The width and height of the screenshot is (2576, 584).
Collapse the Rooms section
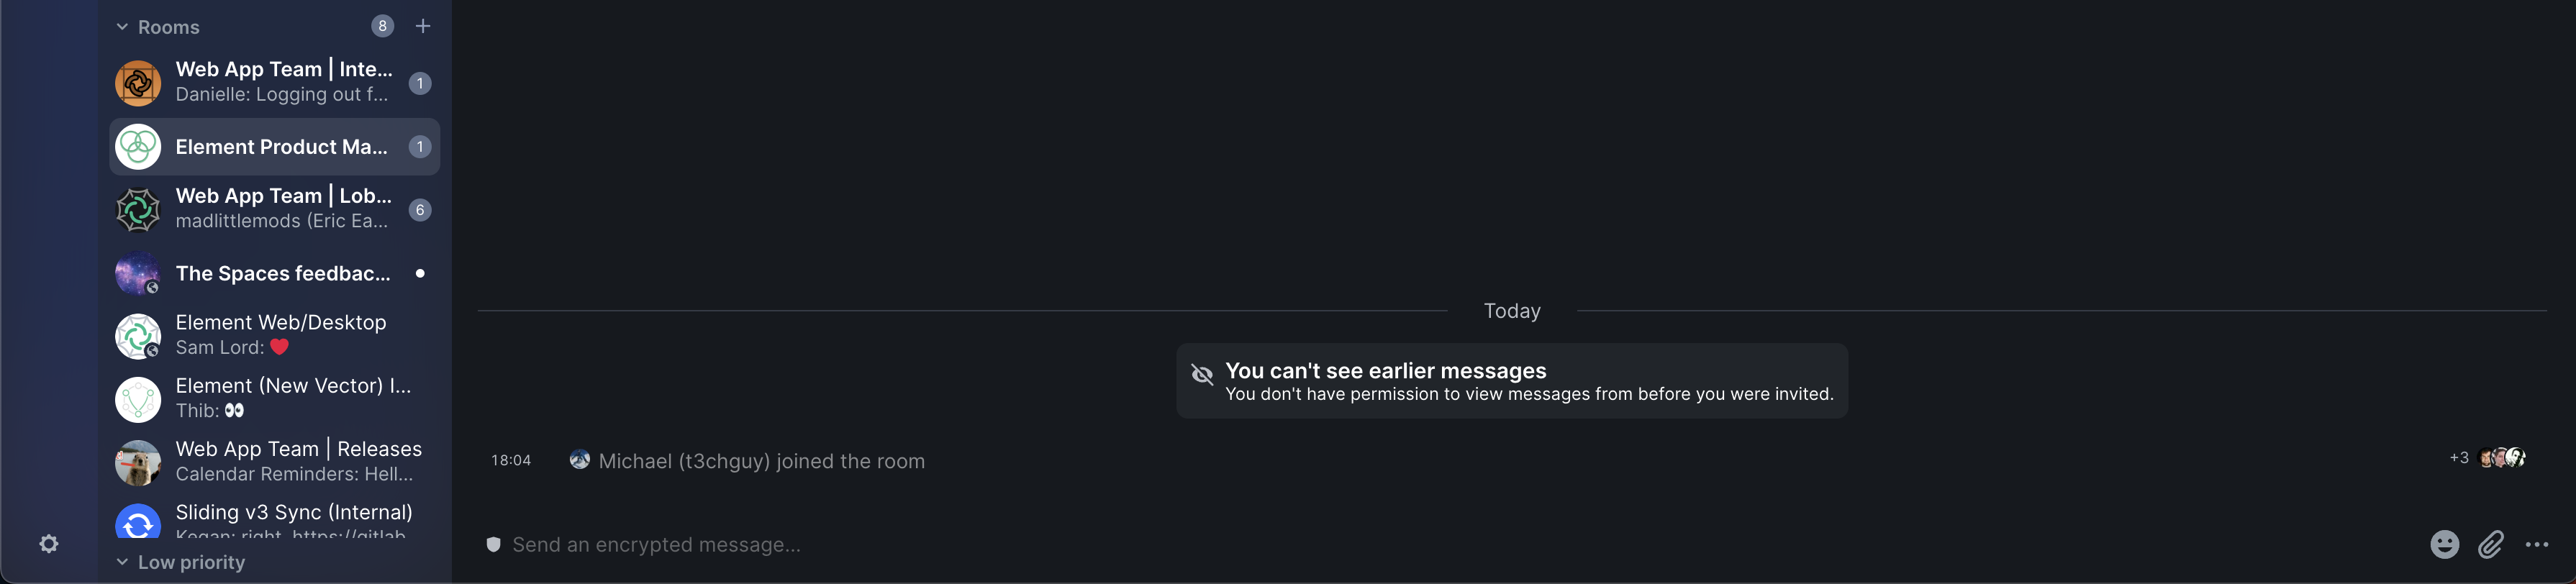122,26
